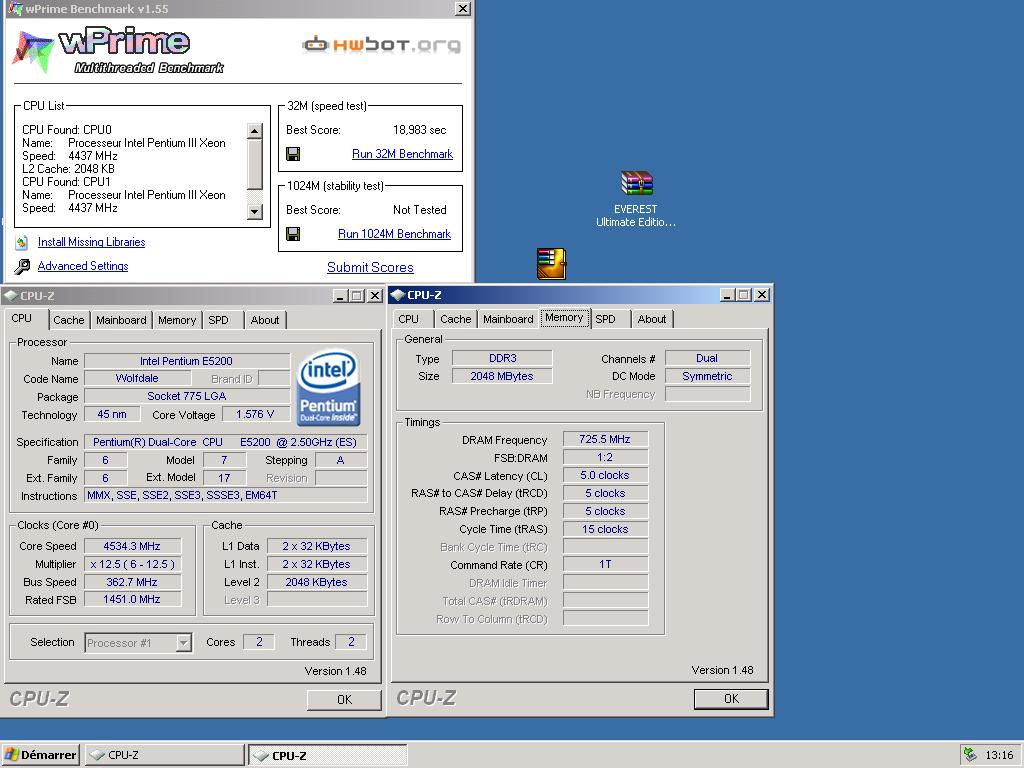This screenshot has height=768, width=1024.
Task: Click the Name field Intel Pentium E5200
Action: pos(187,360)
